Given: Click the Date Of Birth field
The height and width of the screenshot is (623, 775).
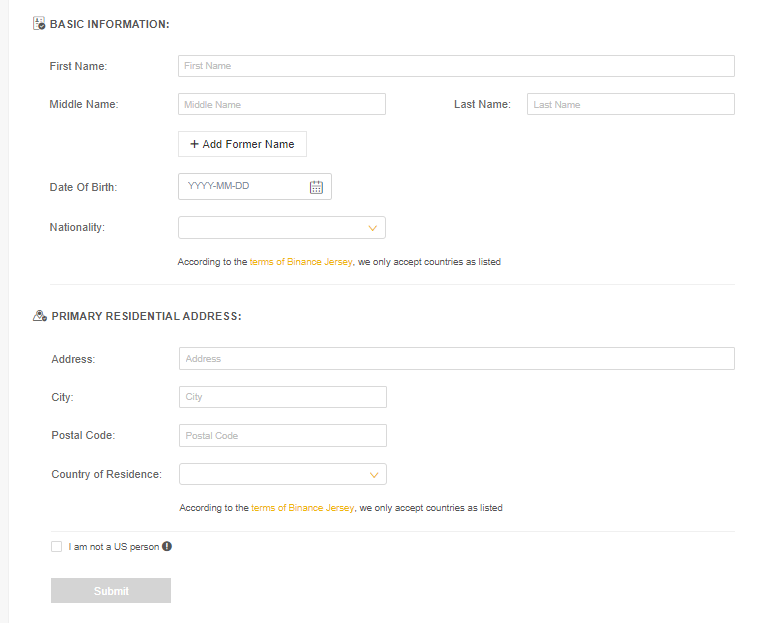Looking at the screenshot, I should 255,186.
